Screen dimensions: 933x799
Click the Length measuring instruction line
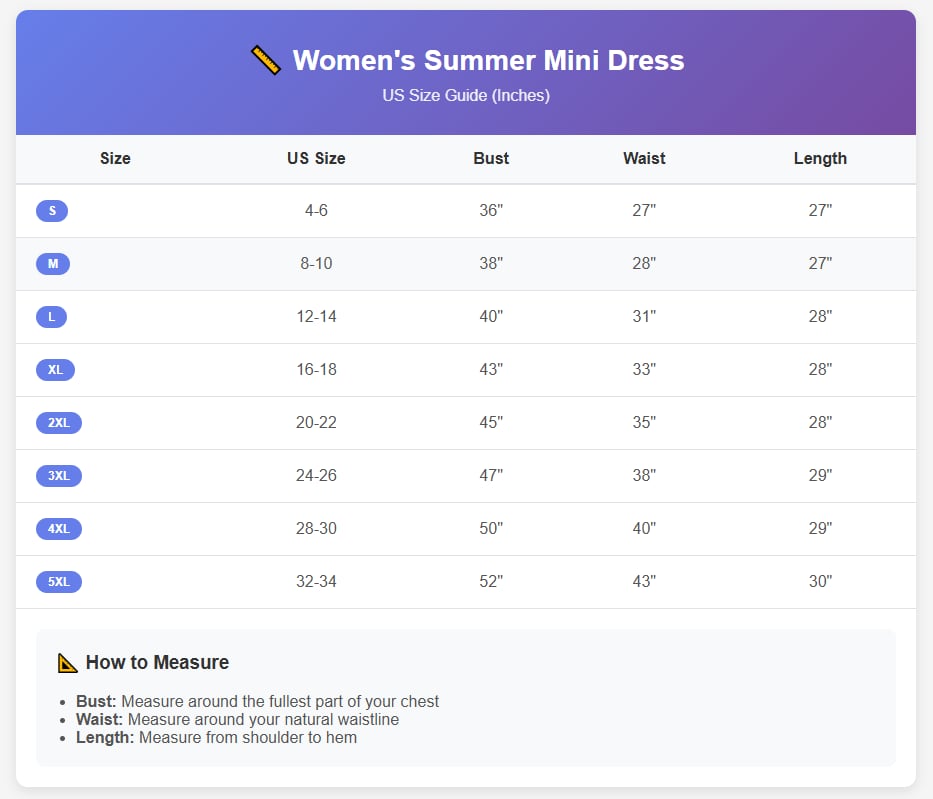pyautogui.click(x=216, y=738)
